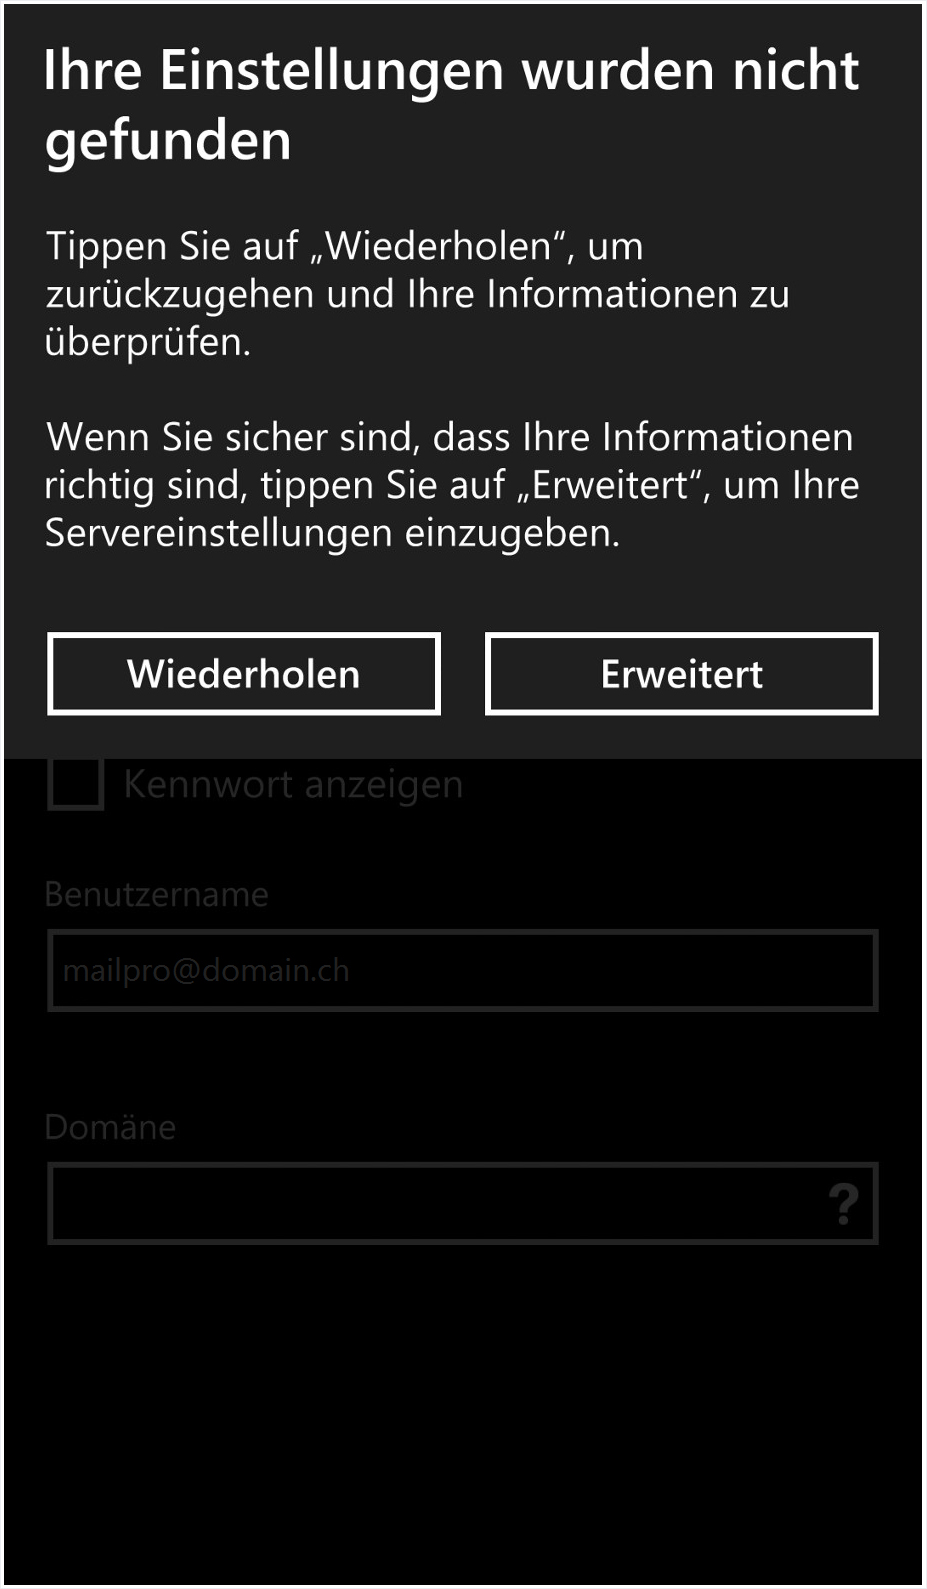Click the question mark help icon

844,1204
